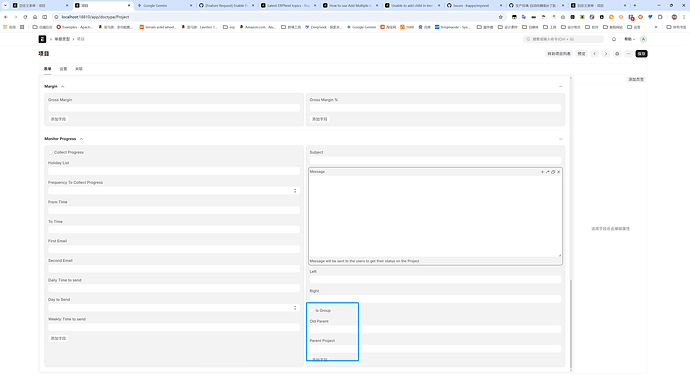Open the 单据类型 breadcrumb link
The height and width of the screenshot is (375, 690).
pos(62,39)
